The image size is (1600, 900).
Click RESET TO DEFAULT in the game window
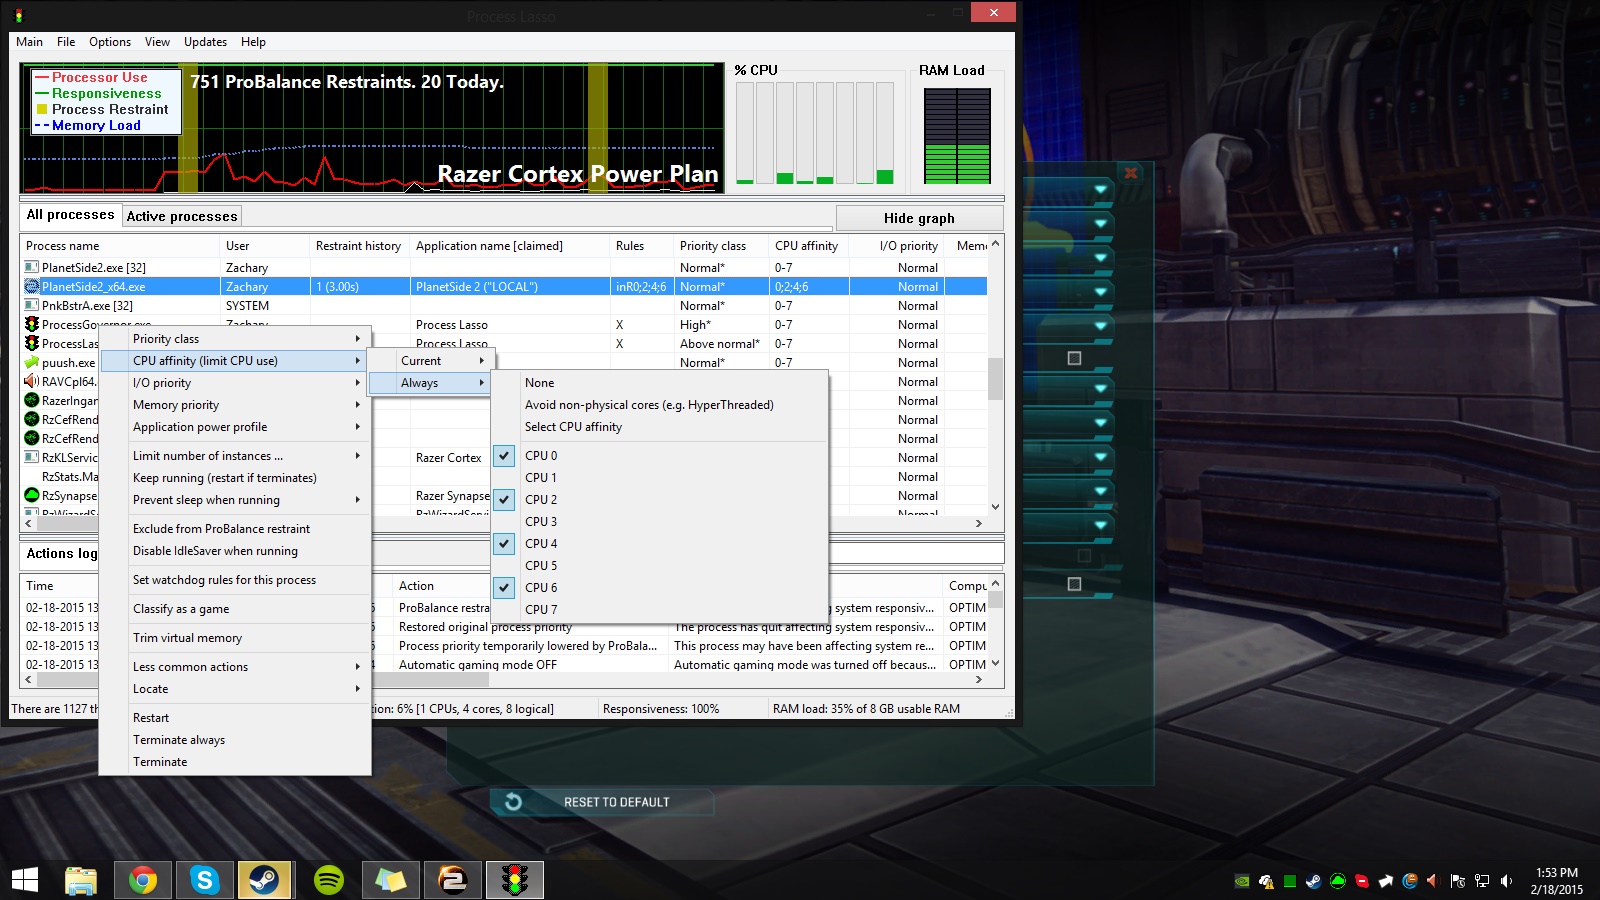(602, 802)
